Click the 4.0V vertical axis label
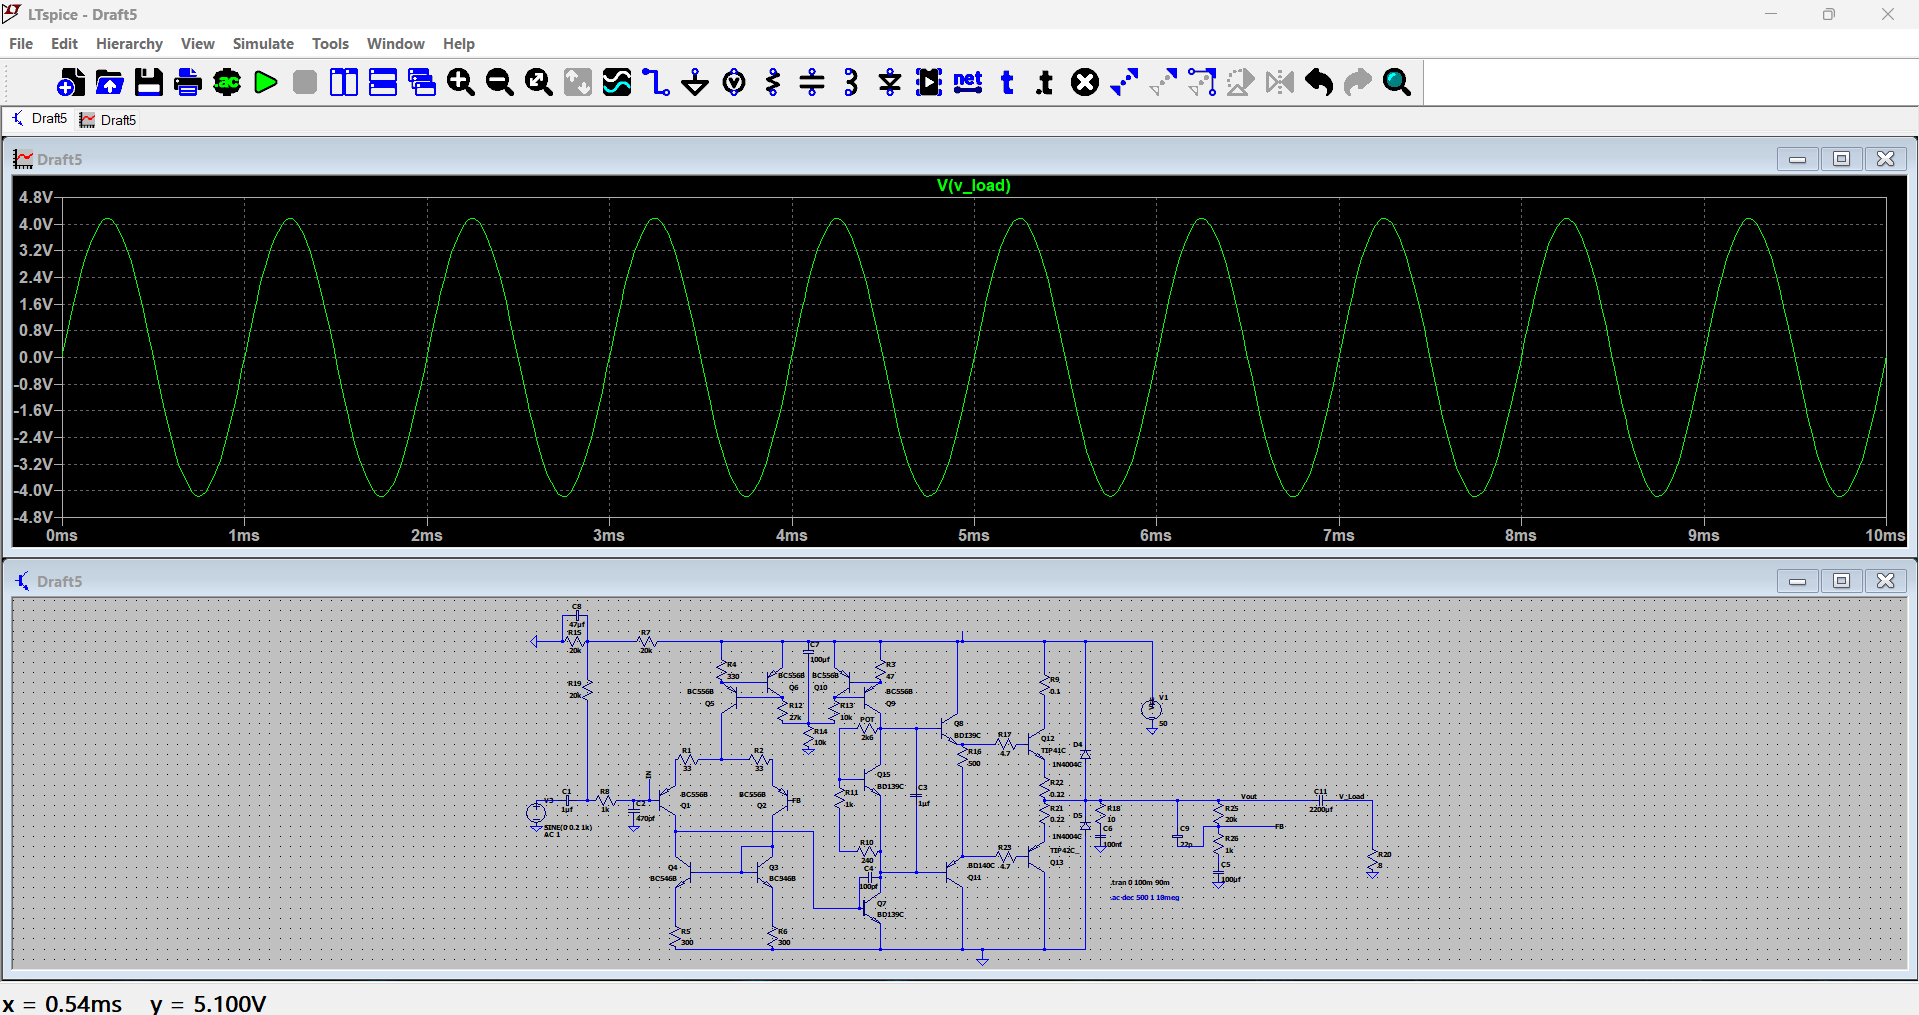 pos(35,224)
